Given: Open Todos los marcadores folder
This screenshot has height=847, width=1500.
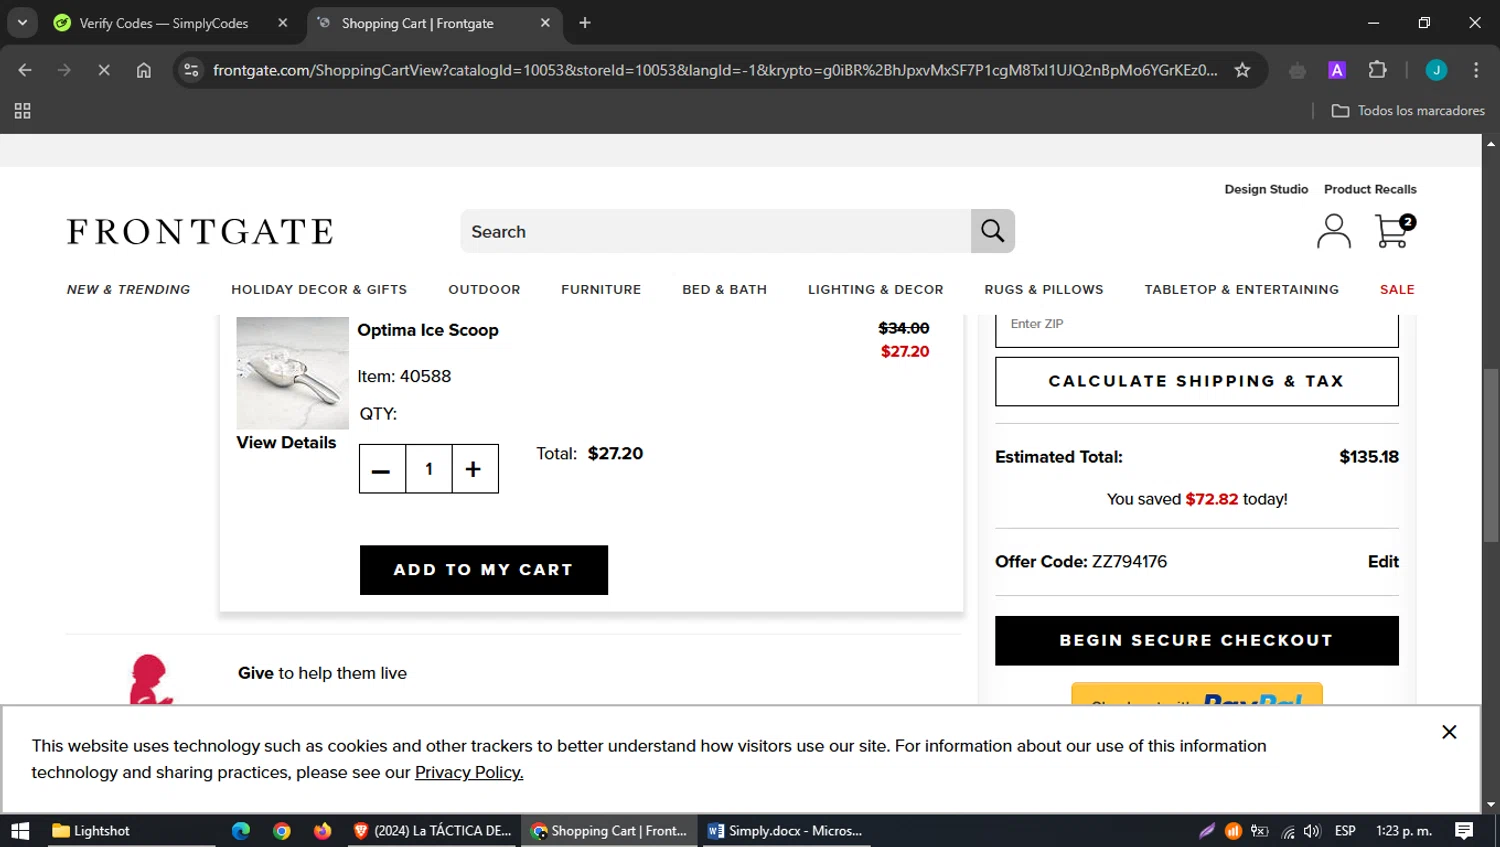Looking at the screenshot, I should 1408,111.
